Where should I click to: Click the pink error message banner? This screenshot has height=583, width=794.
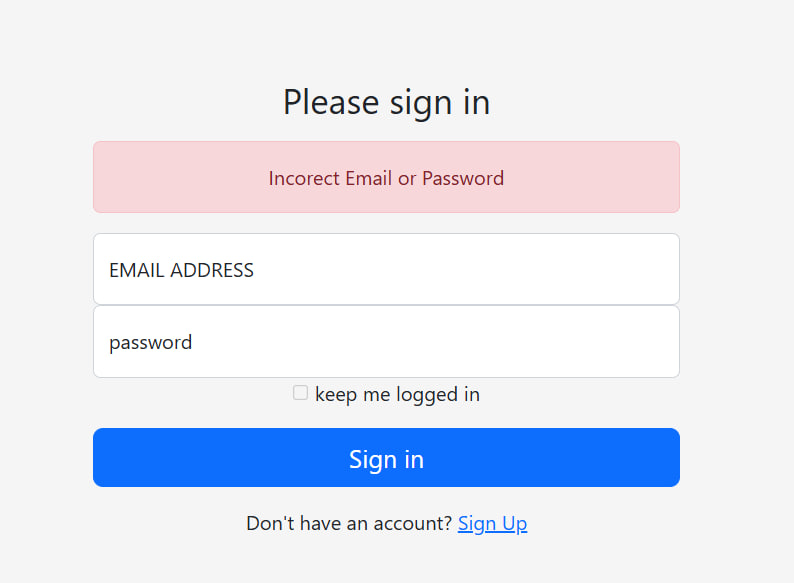pyautogui.click(x=386, y=178)
